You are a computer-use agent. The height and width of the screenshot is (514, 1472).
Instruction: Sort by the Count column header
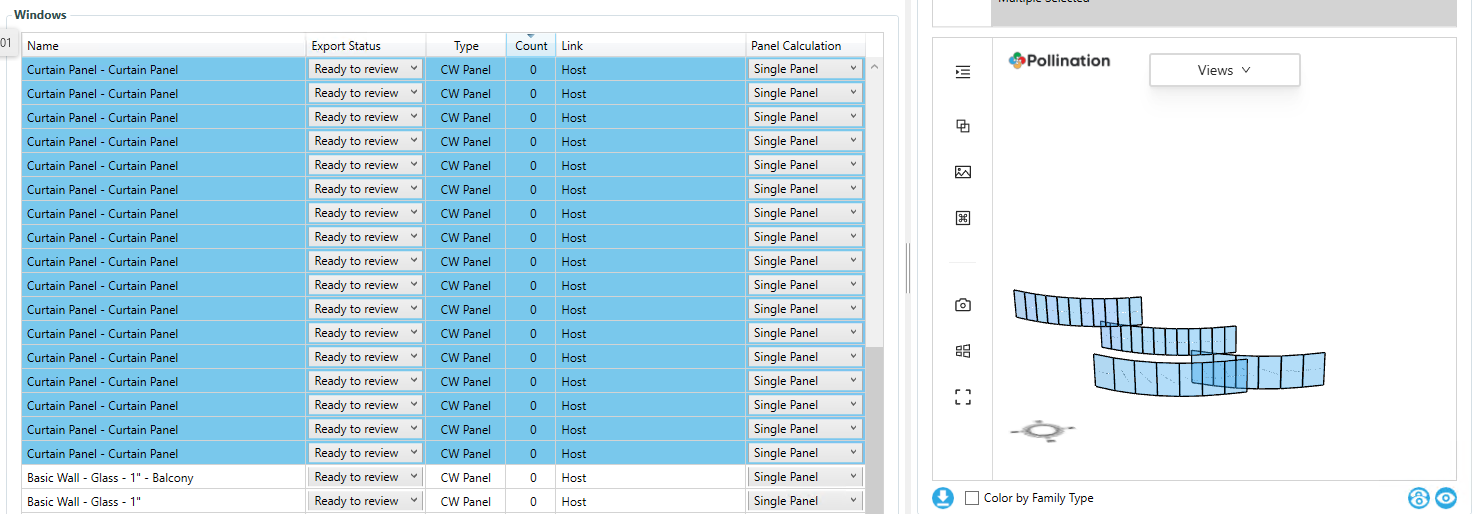click(531, 46)
